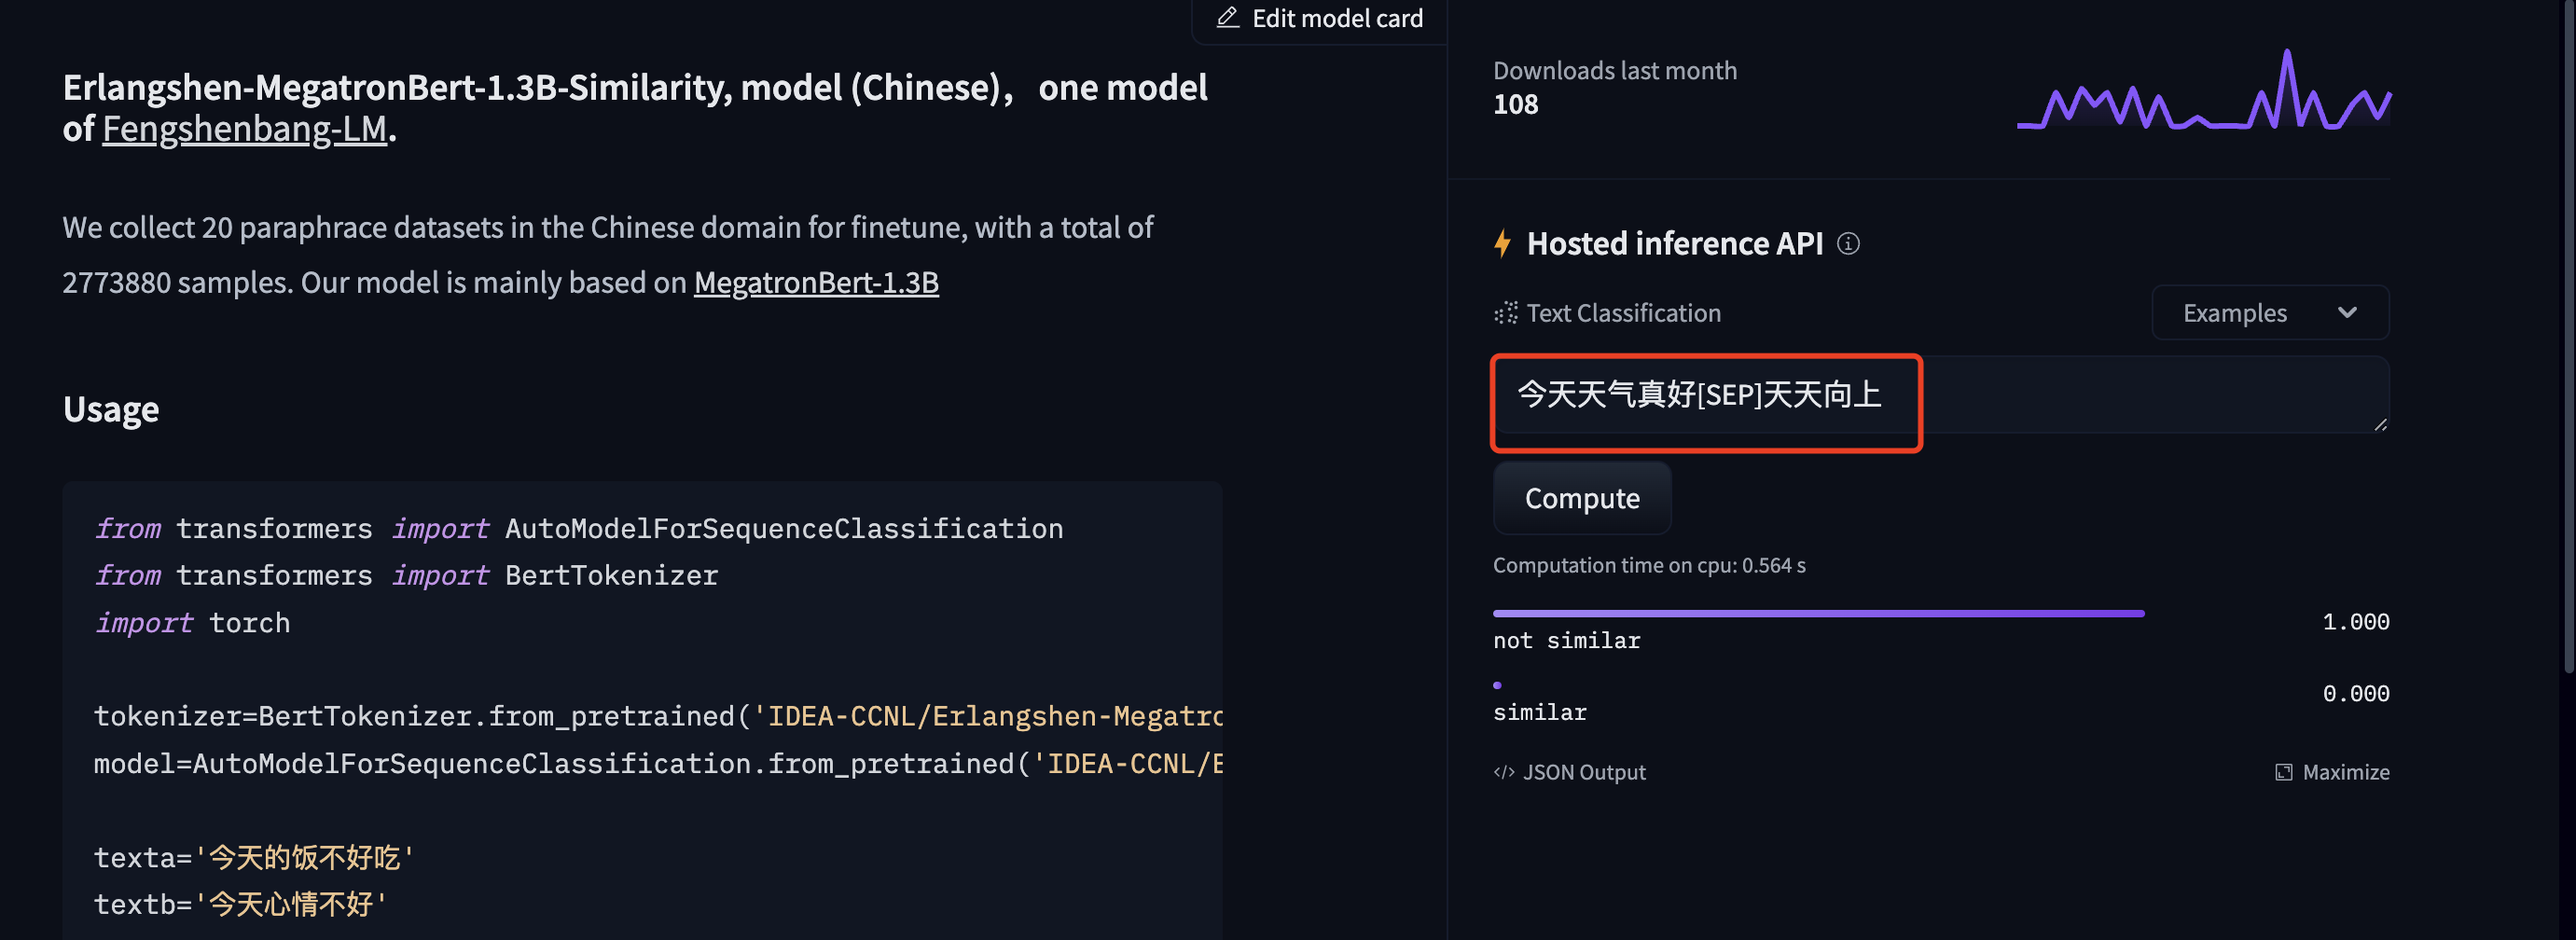Image resolution: width=2576 pixels, height=940 pixels.
Task: Click the pencil icon on Edit model card
Action: click(1227, 17)
